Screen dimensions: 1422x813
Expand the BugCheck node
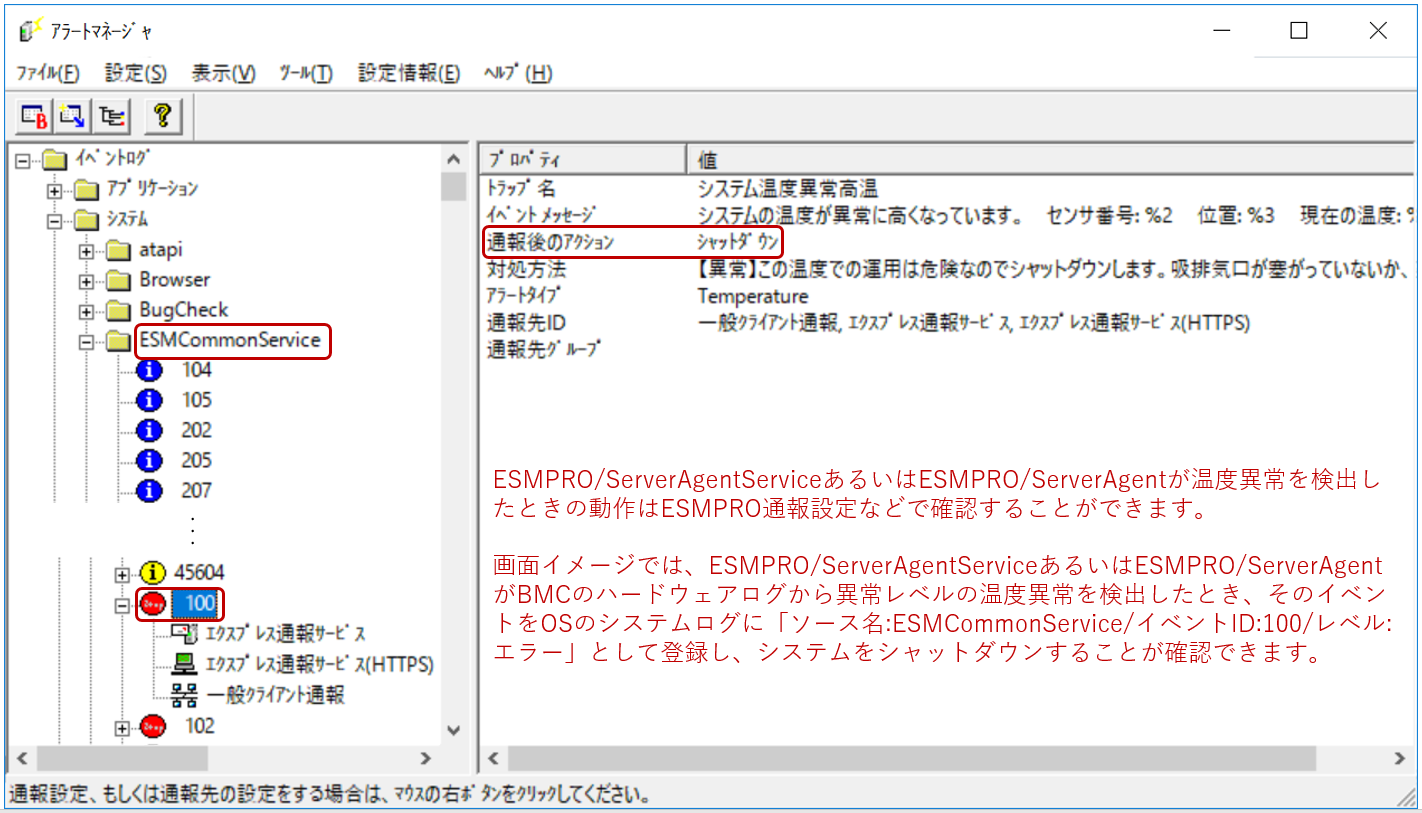(x=87, y=311)
